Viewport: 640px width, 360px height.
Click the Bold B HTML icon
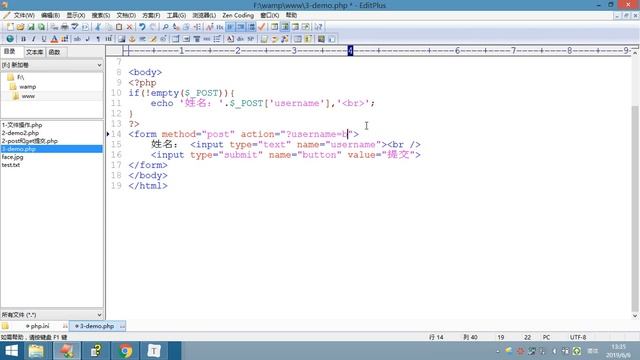tap(23, 39)
